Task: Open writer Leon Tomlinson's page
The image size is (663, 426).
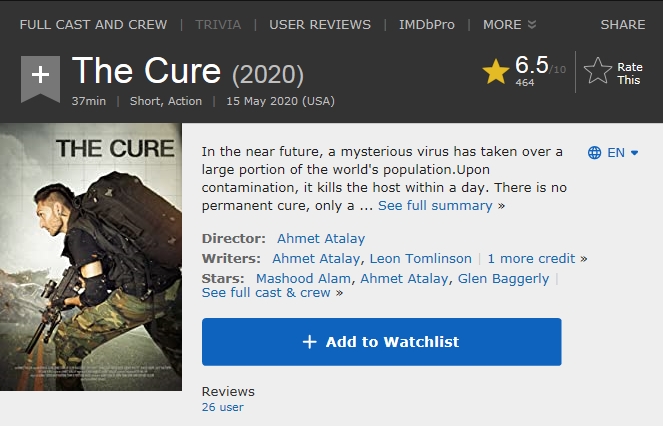Action: click(425, 258)
